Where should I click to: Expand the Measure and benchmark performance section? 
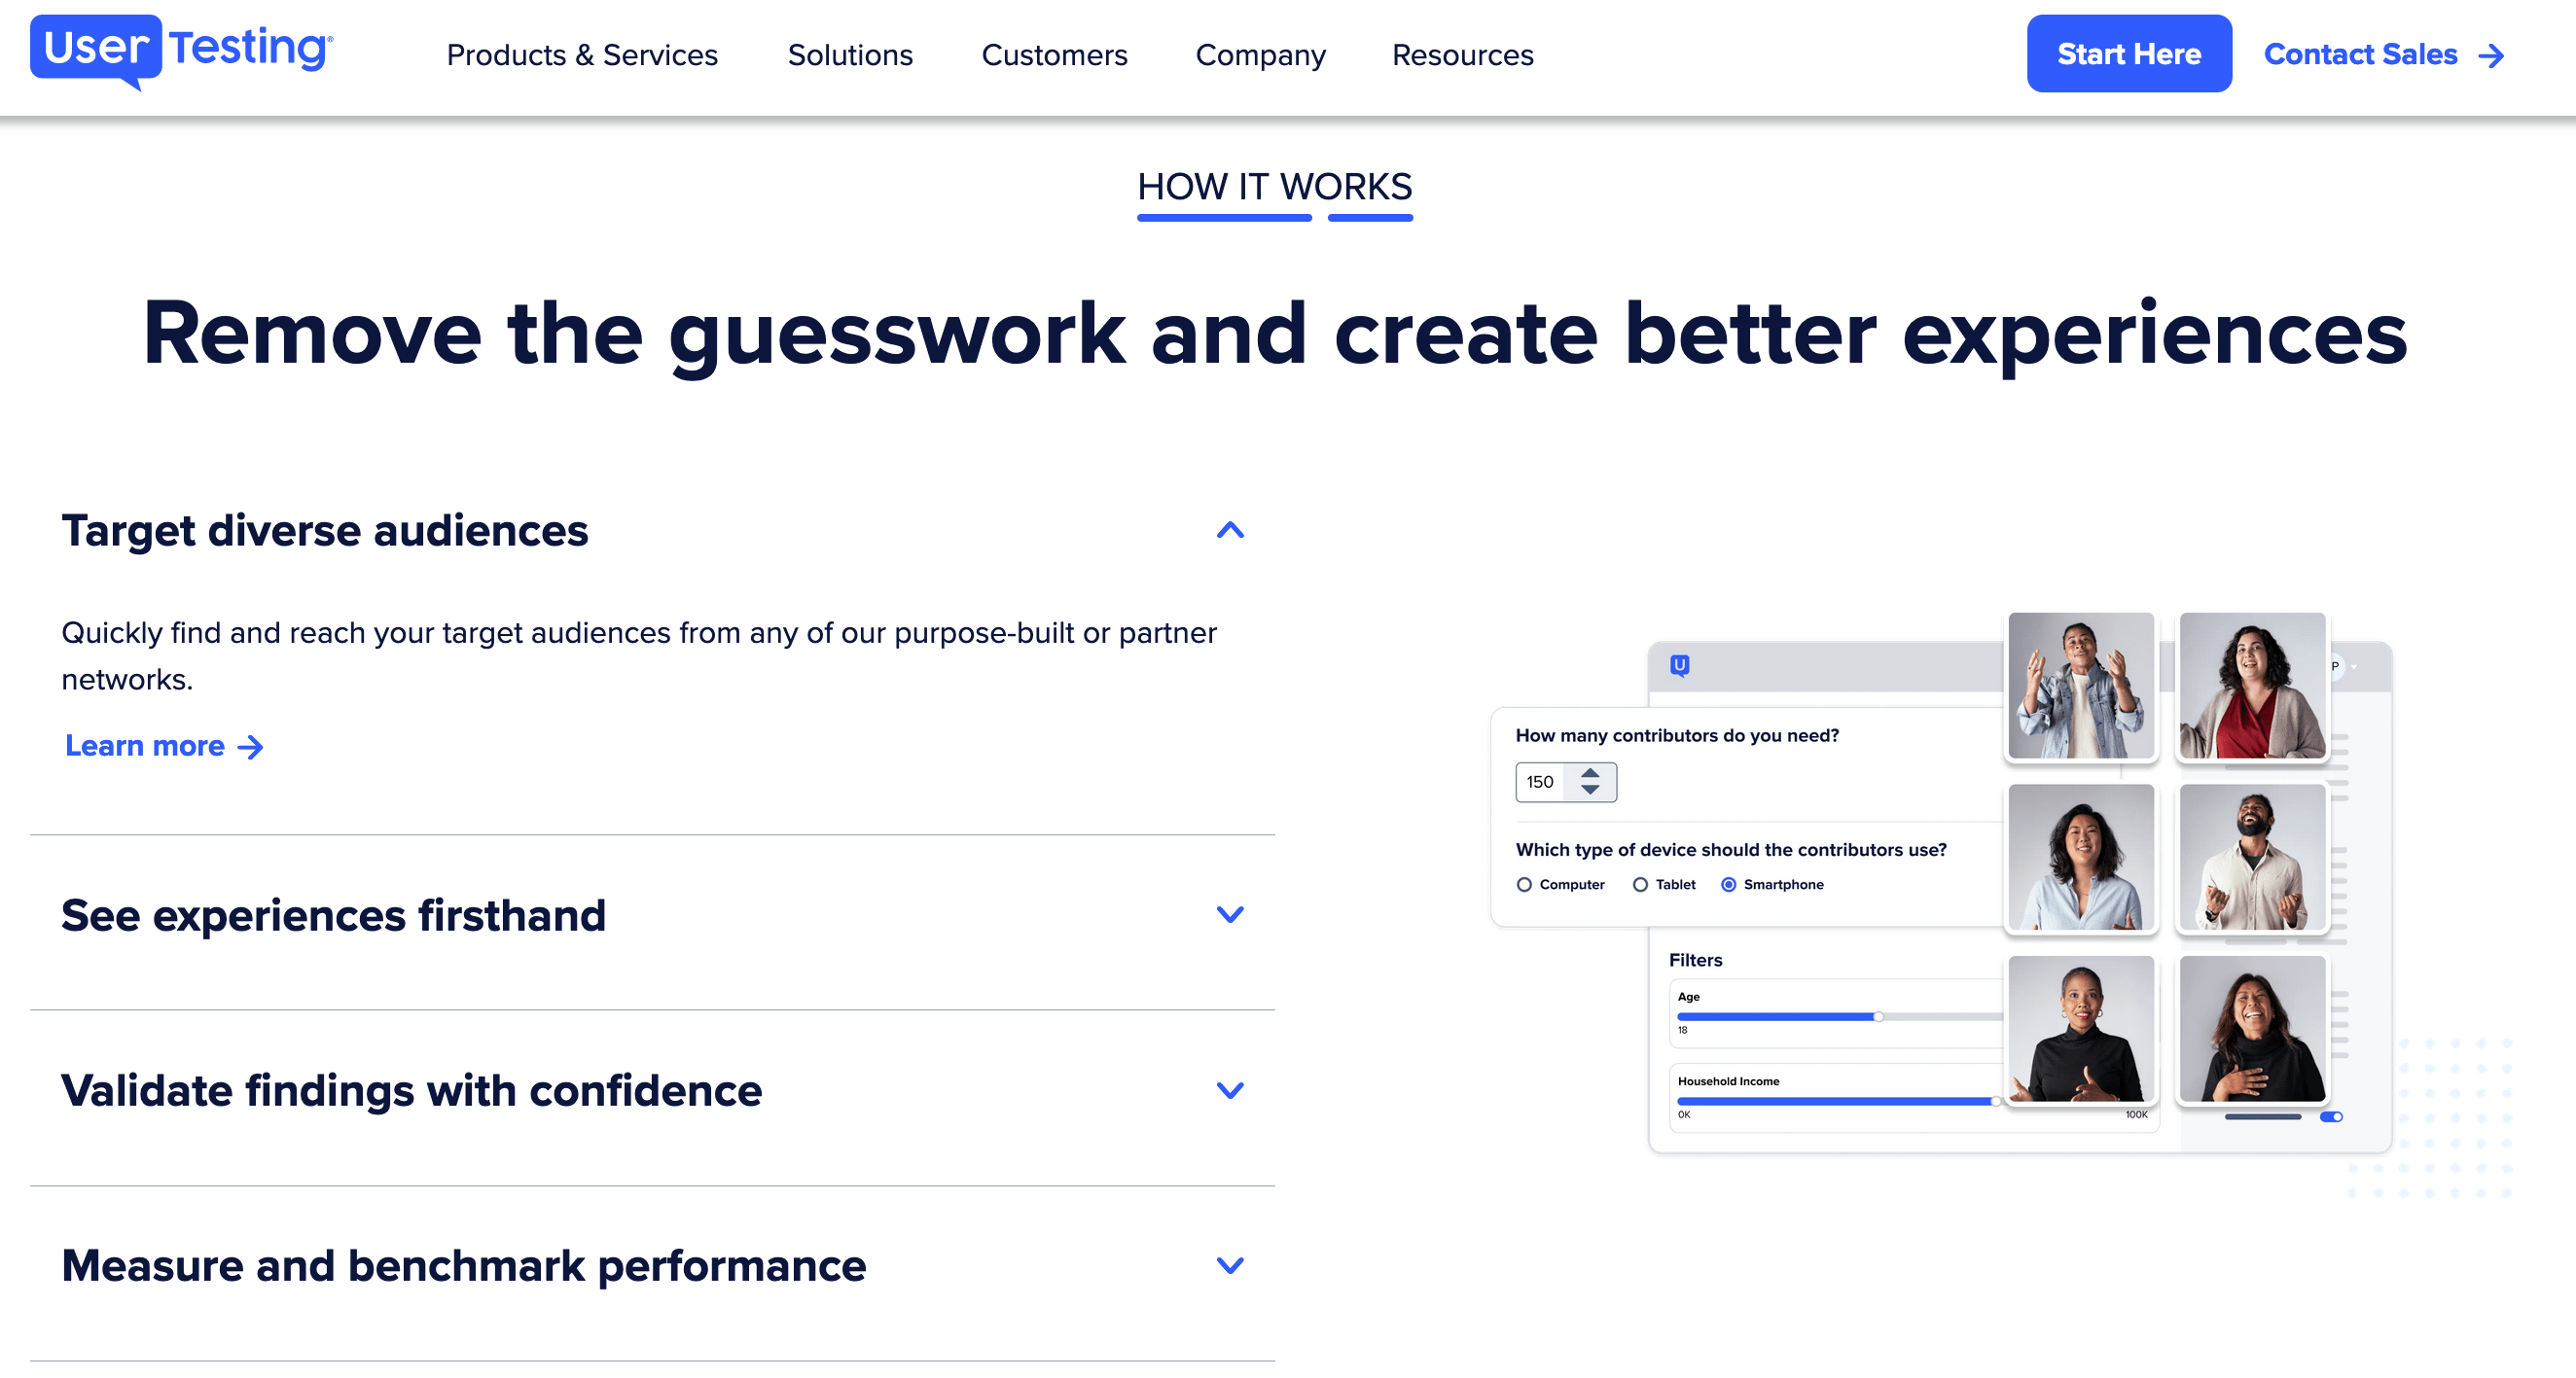1230,1264
